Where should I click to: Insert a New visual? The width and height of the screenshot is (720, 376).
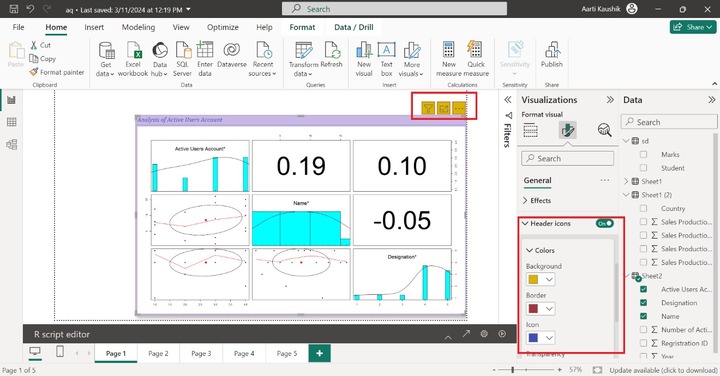point(364,59)
